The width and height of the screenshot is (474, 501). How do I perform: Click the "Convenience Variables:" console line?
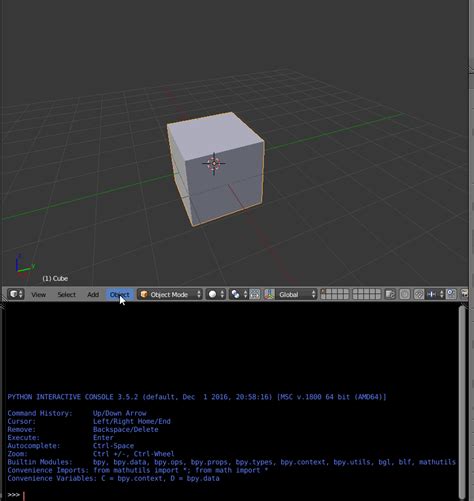click(x=113, y=478)
